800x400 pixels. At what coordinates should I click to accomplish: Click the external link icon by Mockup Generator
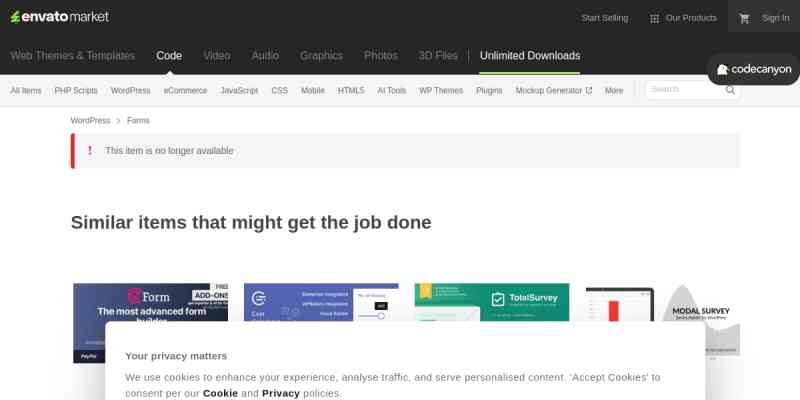(589, 90)
